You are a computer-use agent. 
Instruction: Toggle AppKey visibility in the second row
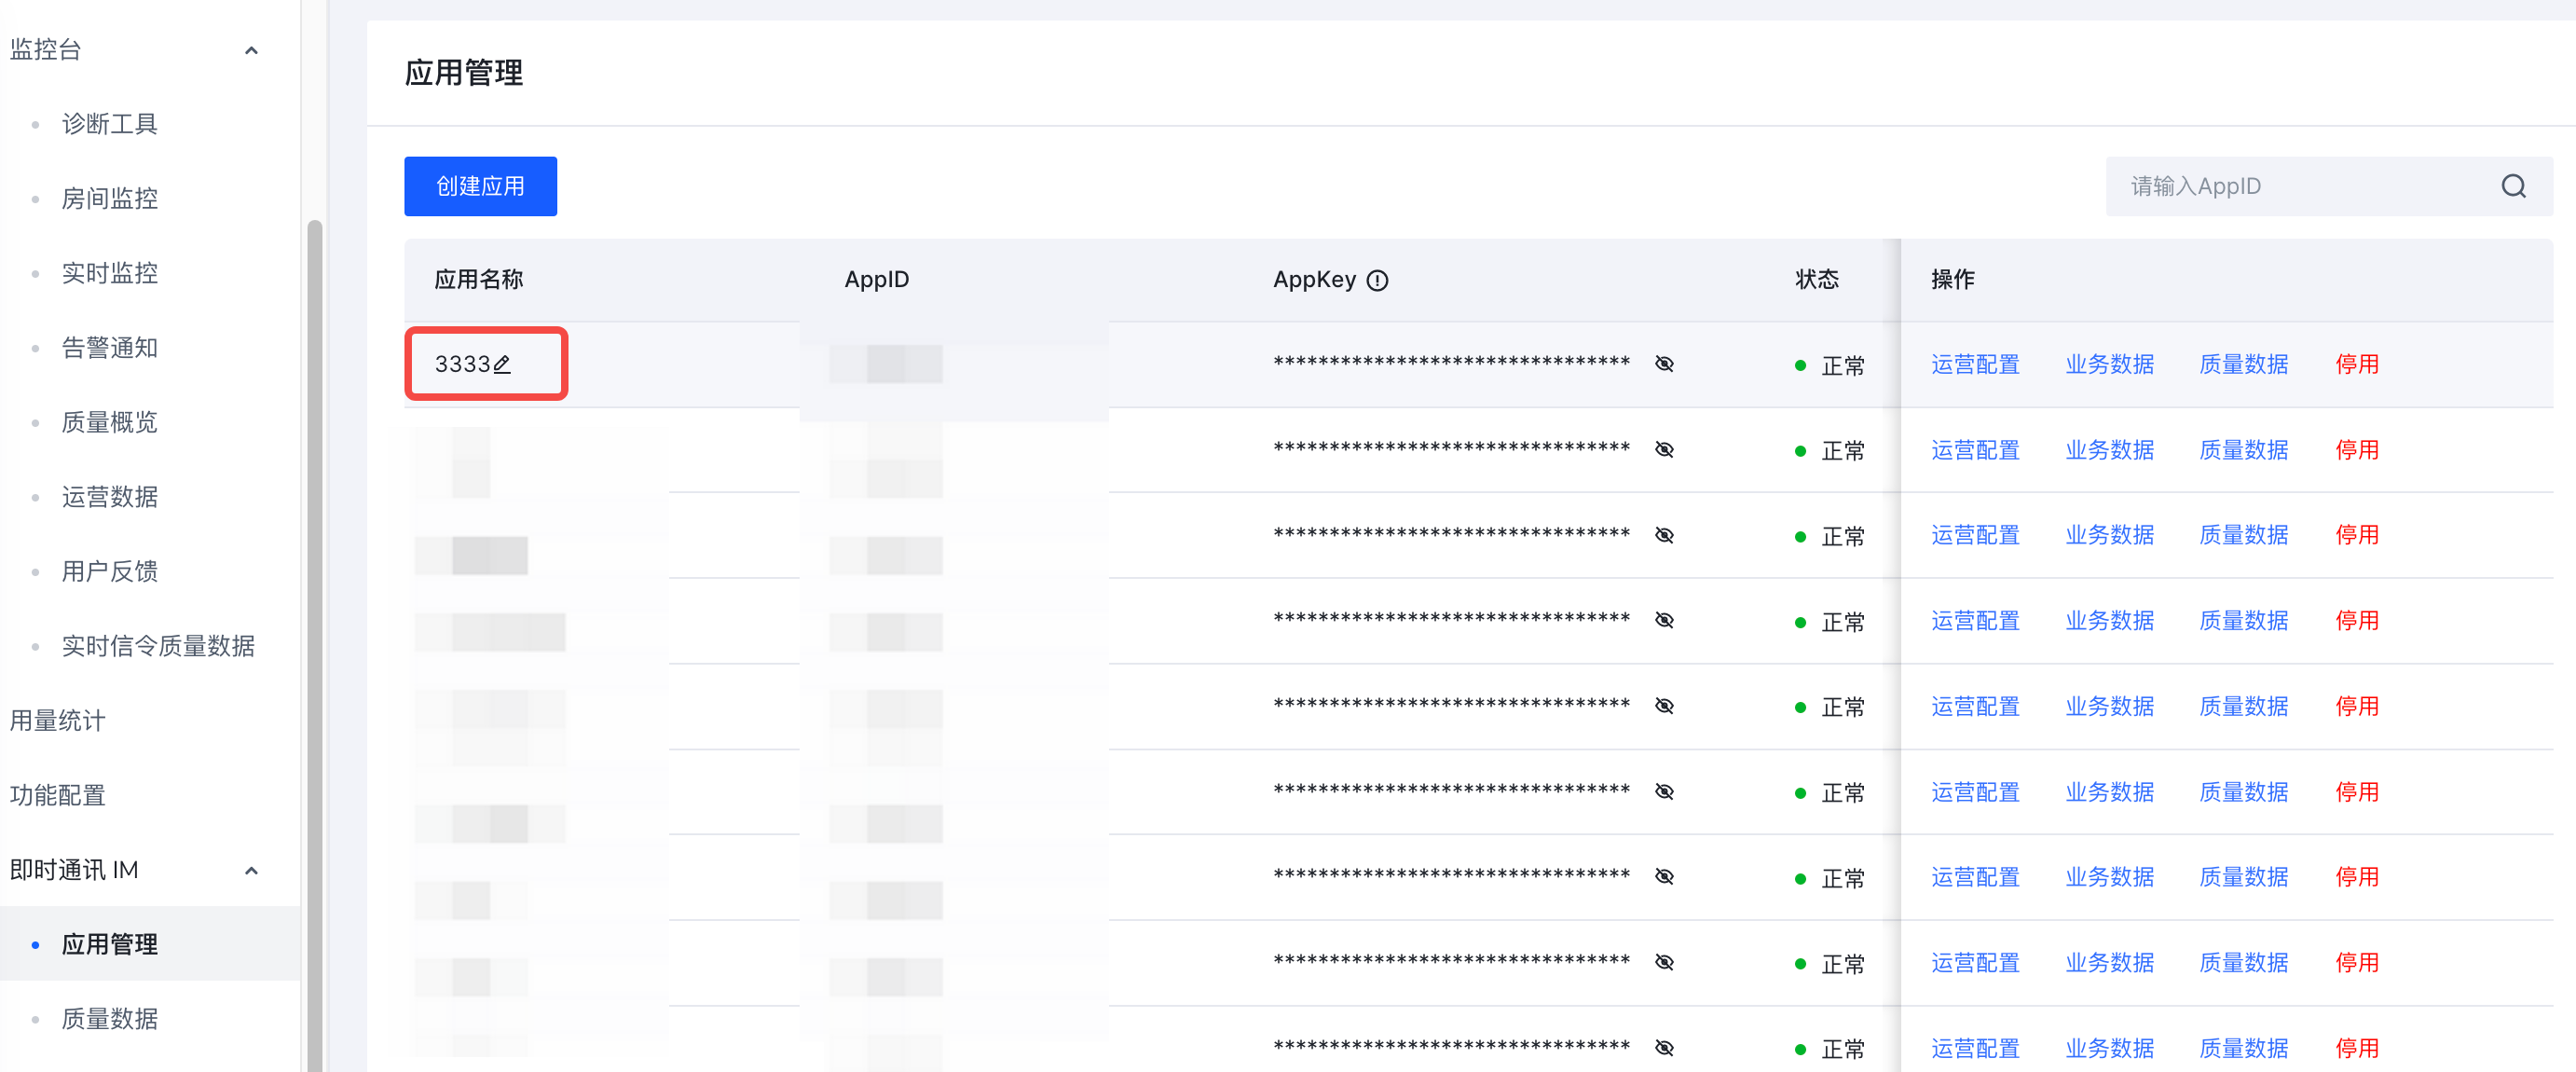(1664, 450)
